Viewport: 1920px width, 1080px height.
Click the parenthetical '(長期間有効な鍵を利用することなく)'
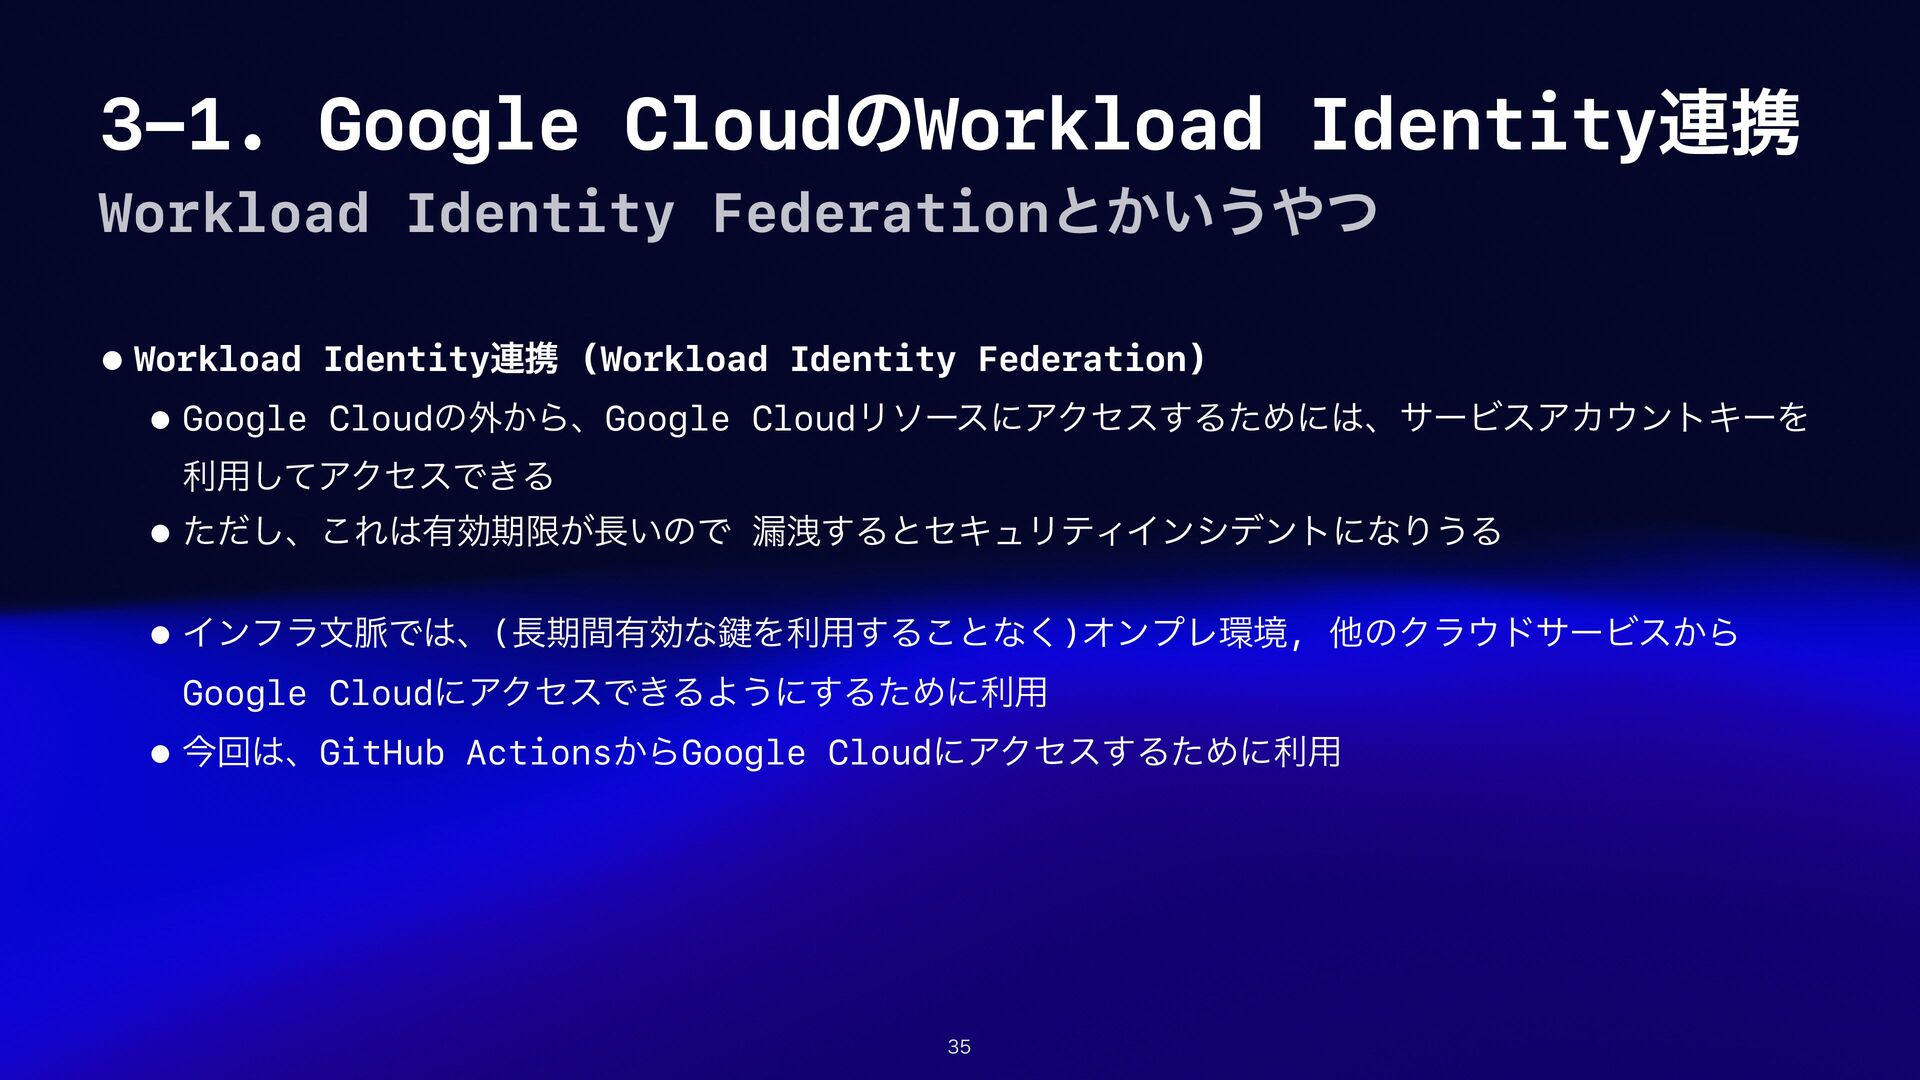[787, 633]
